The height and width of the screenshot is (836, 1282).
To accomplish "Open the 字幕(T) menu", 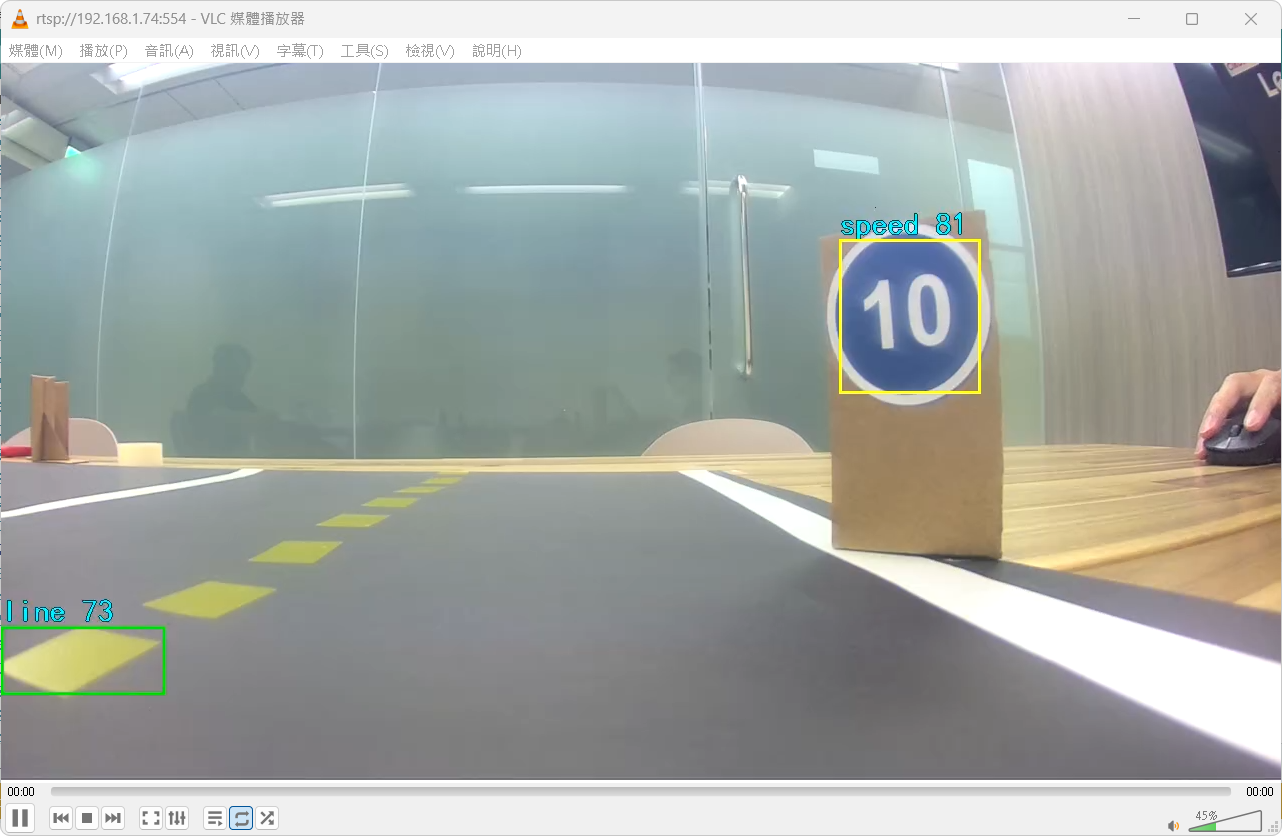I will click(300, 51).
